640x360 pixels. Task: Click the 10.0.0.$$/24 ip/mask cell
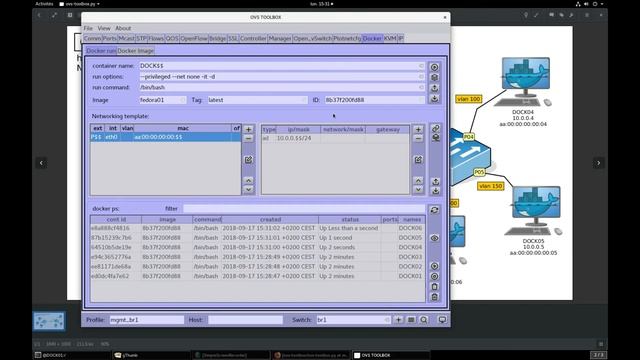(298, 138)
